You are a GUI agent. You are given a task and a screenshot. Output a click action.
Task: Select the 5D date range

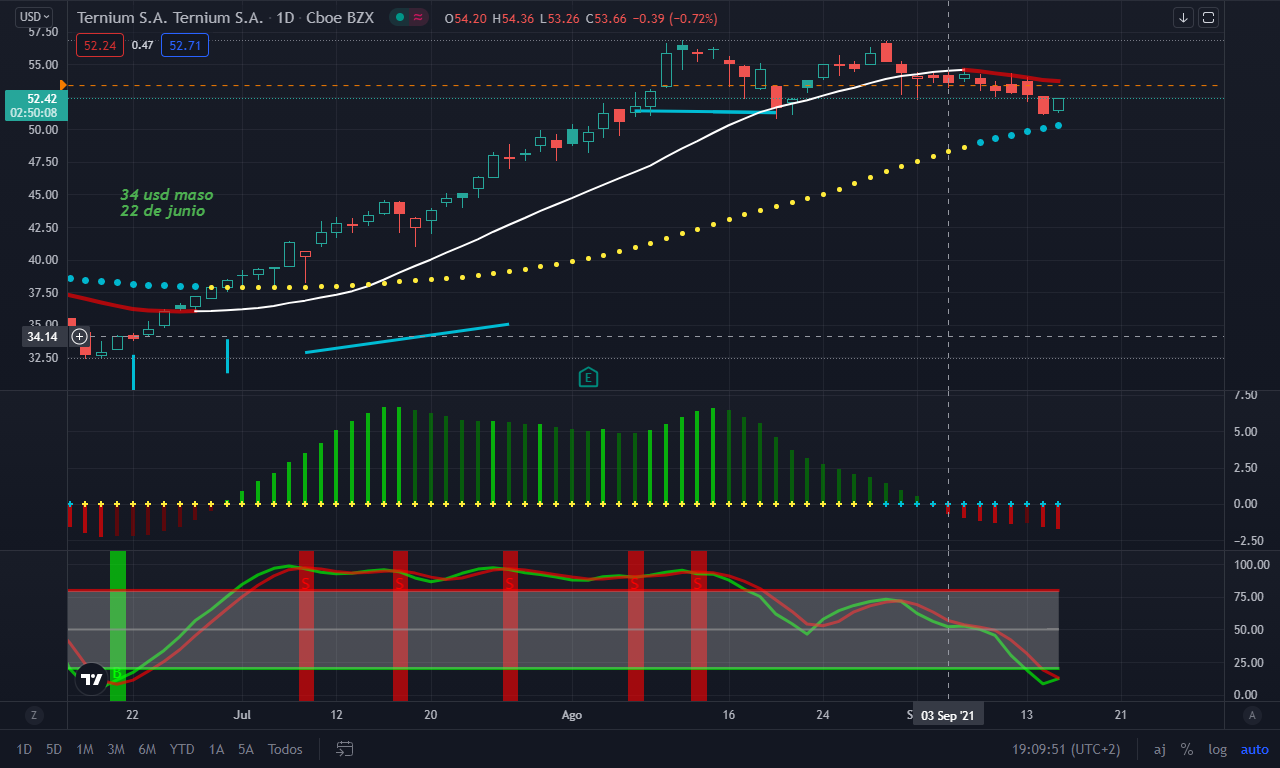(x=54, y=749)
